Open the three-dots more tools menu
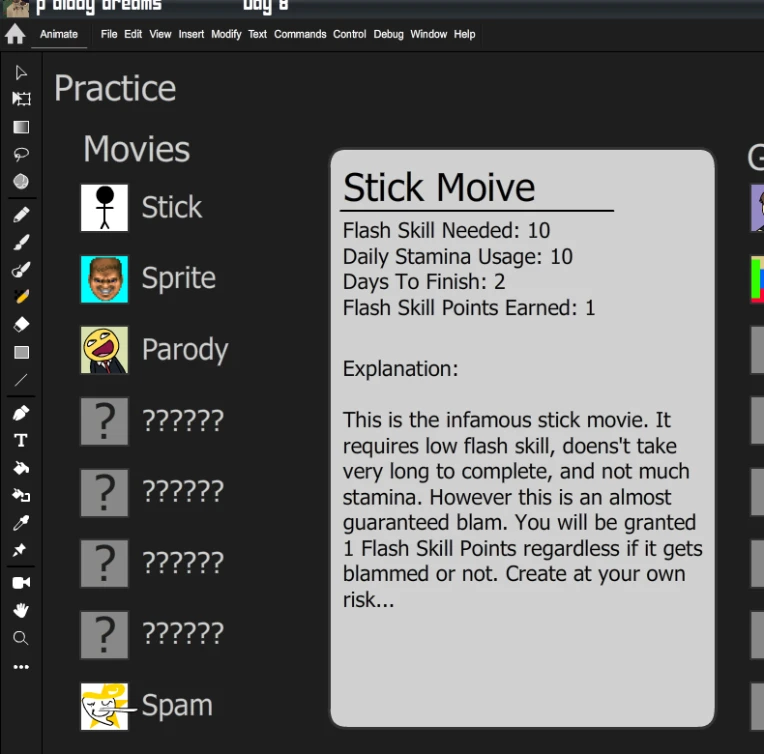The height and width of the screenshot is (754, 764). (x=21, y=667)
